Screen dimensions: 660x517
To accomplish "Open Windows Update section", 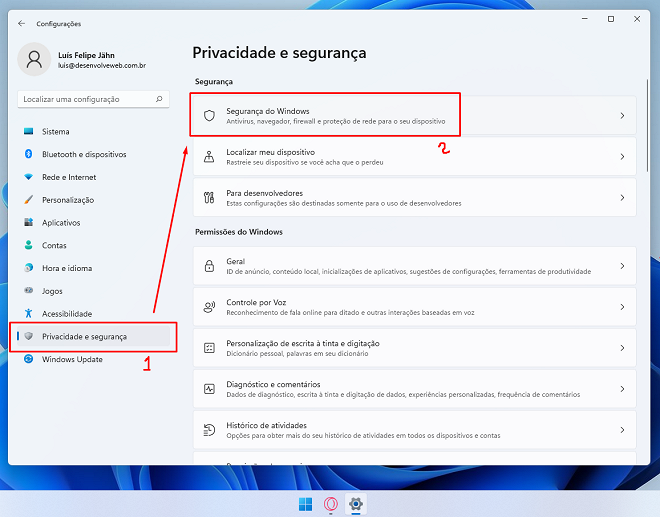I will (93, 359).
